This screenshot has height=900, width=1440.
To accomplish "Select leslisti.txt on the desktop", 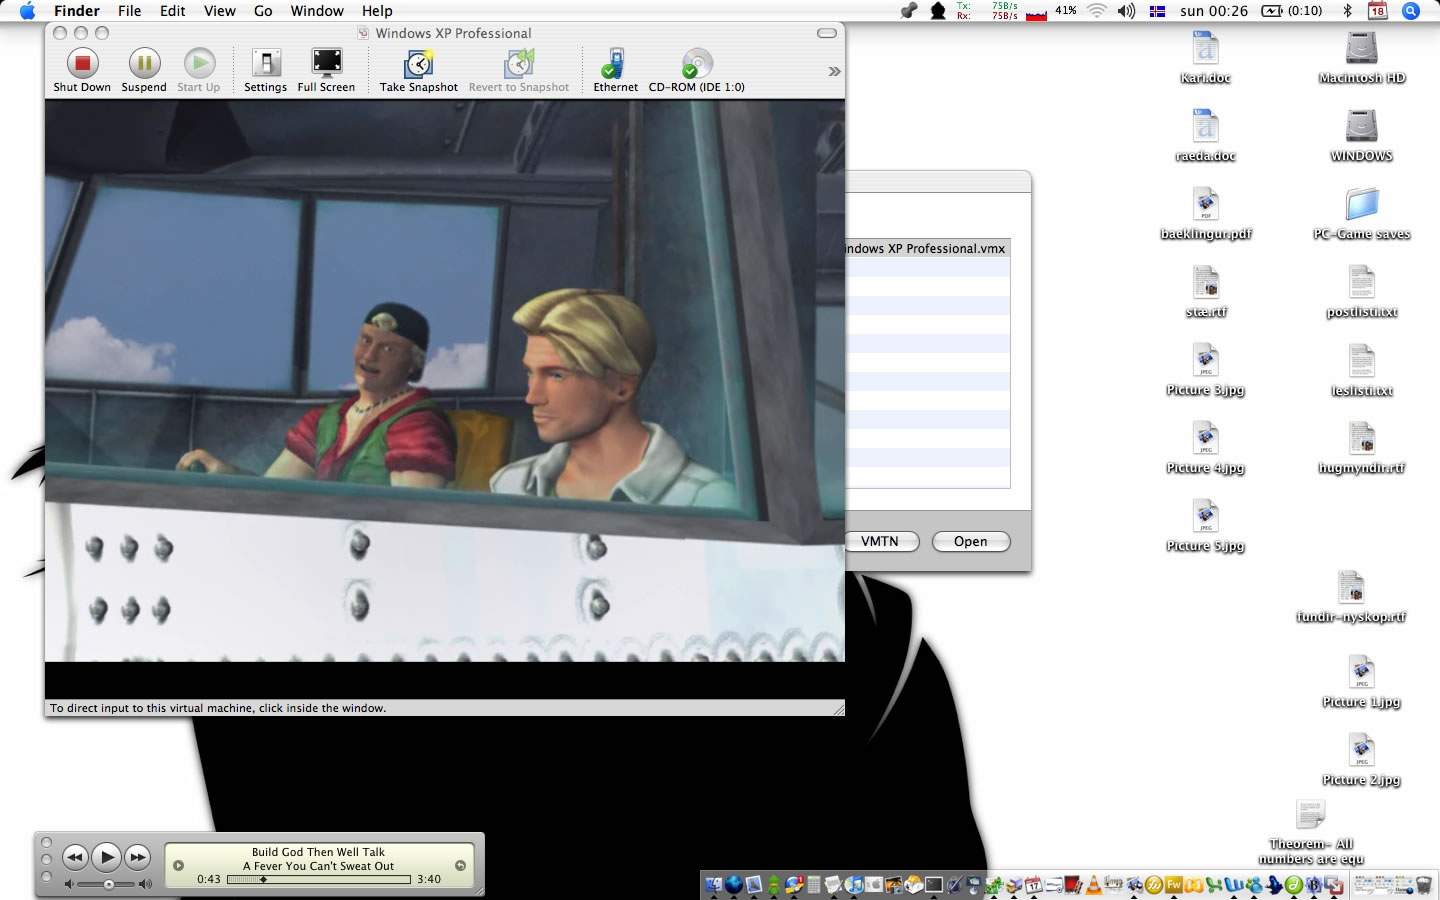I will coord(1362,370).
